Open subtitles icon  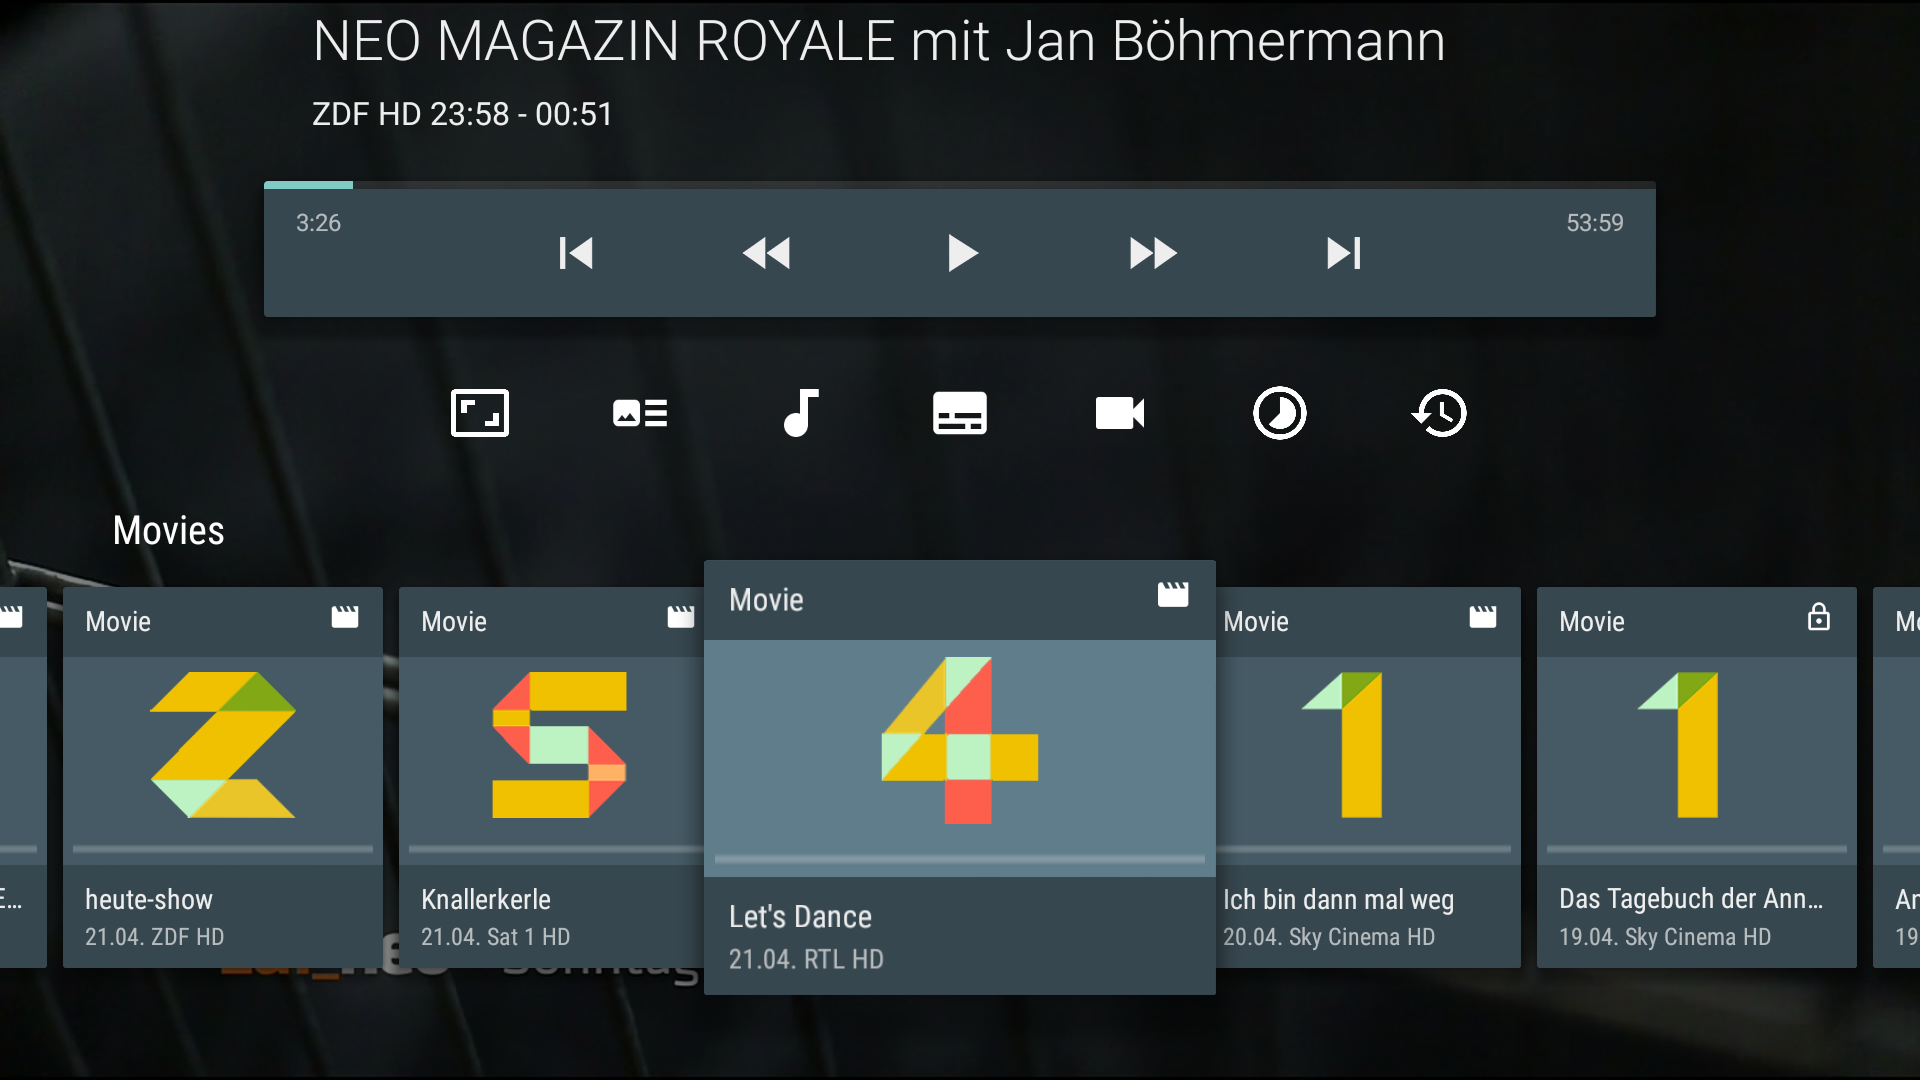coord(960,413)
